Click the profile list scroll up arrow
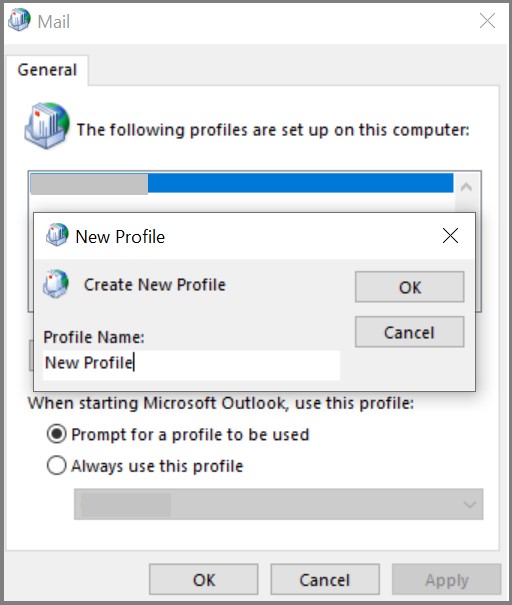The height and width of the screenshot is (605, 512). click(x=466, y=187)
